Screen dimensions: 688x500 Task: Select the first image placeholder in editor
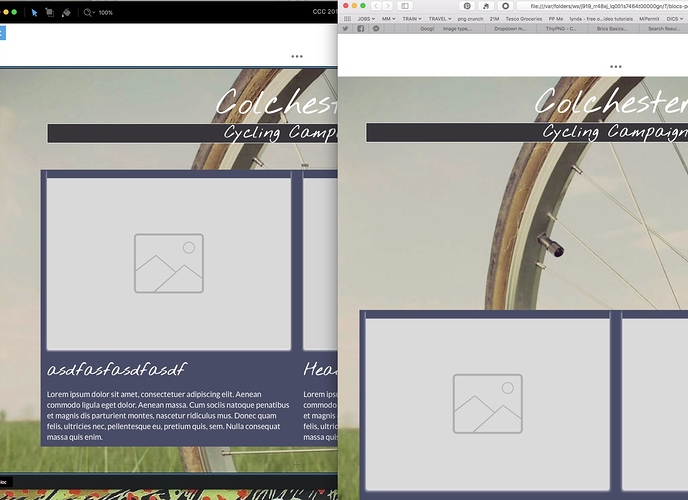coord(168,264)
